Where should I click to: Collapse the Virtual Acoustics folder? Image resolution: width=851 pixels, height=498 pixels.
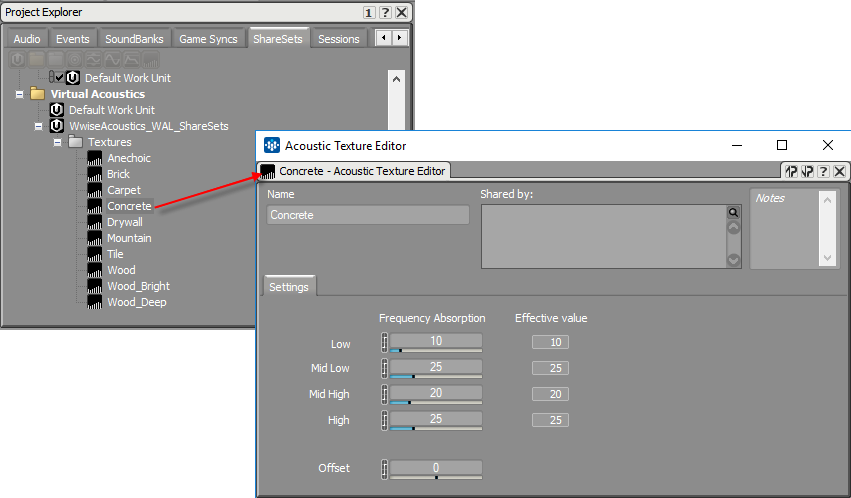19,94
